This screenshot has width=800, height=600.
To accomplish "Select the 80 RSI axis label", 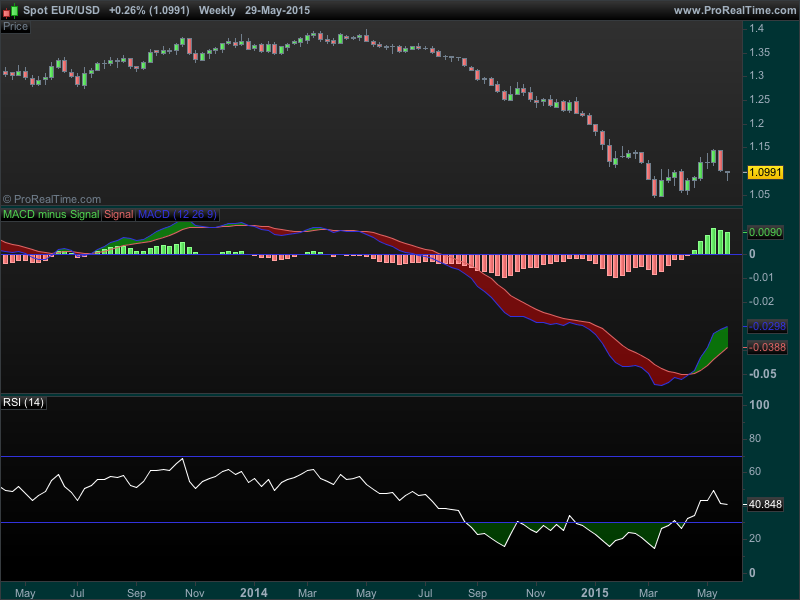I will (x=755, y=438).
